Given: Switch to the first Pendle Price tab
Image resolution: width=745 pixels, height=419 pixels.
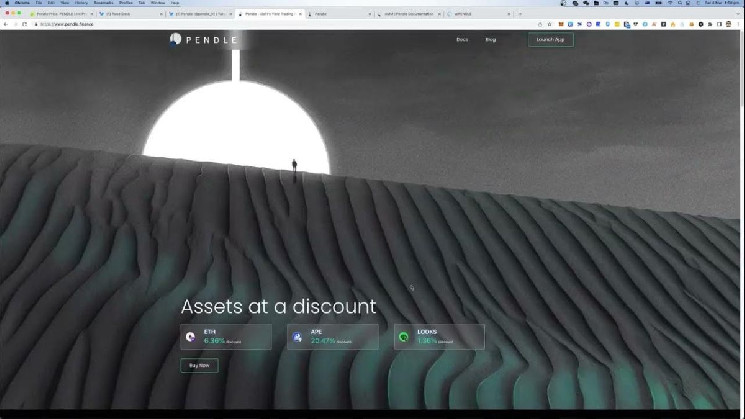Looking at the screenshot, I should click(x=61, y=14).
